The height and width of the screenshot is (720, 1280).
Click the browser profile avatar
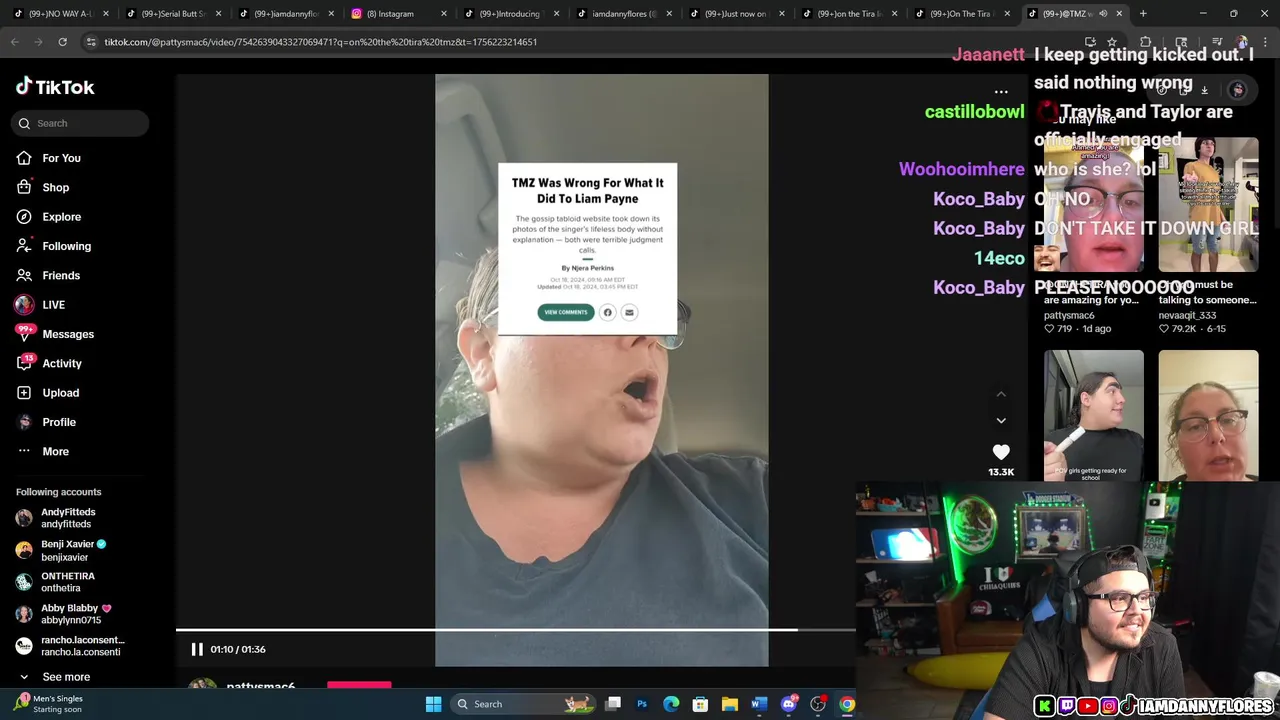coord(1241,42)
